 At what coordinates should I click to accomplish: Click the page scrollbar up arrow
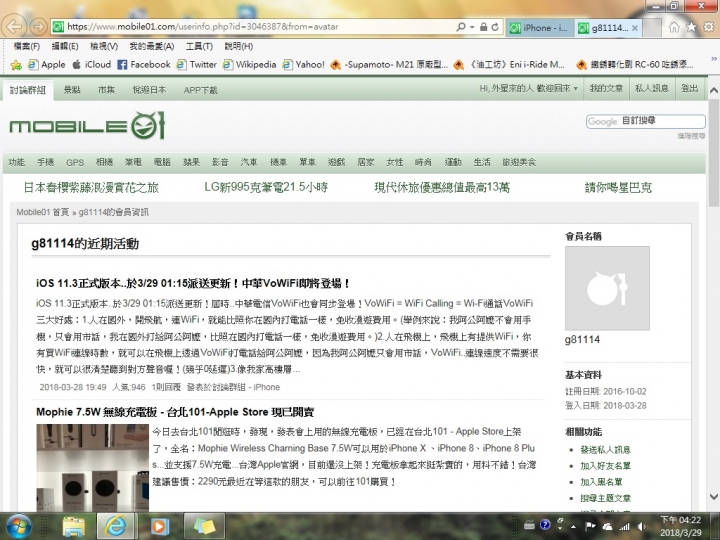click(x=714, y=90)
